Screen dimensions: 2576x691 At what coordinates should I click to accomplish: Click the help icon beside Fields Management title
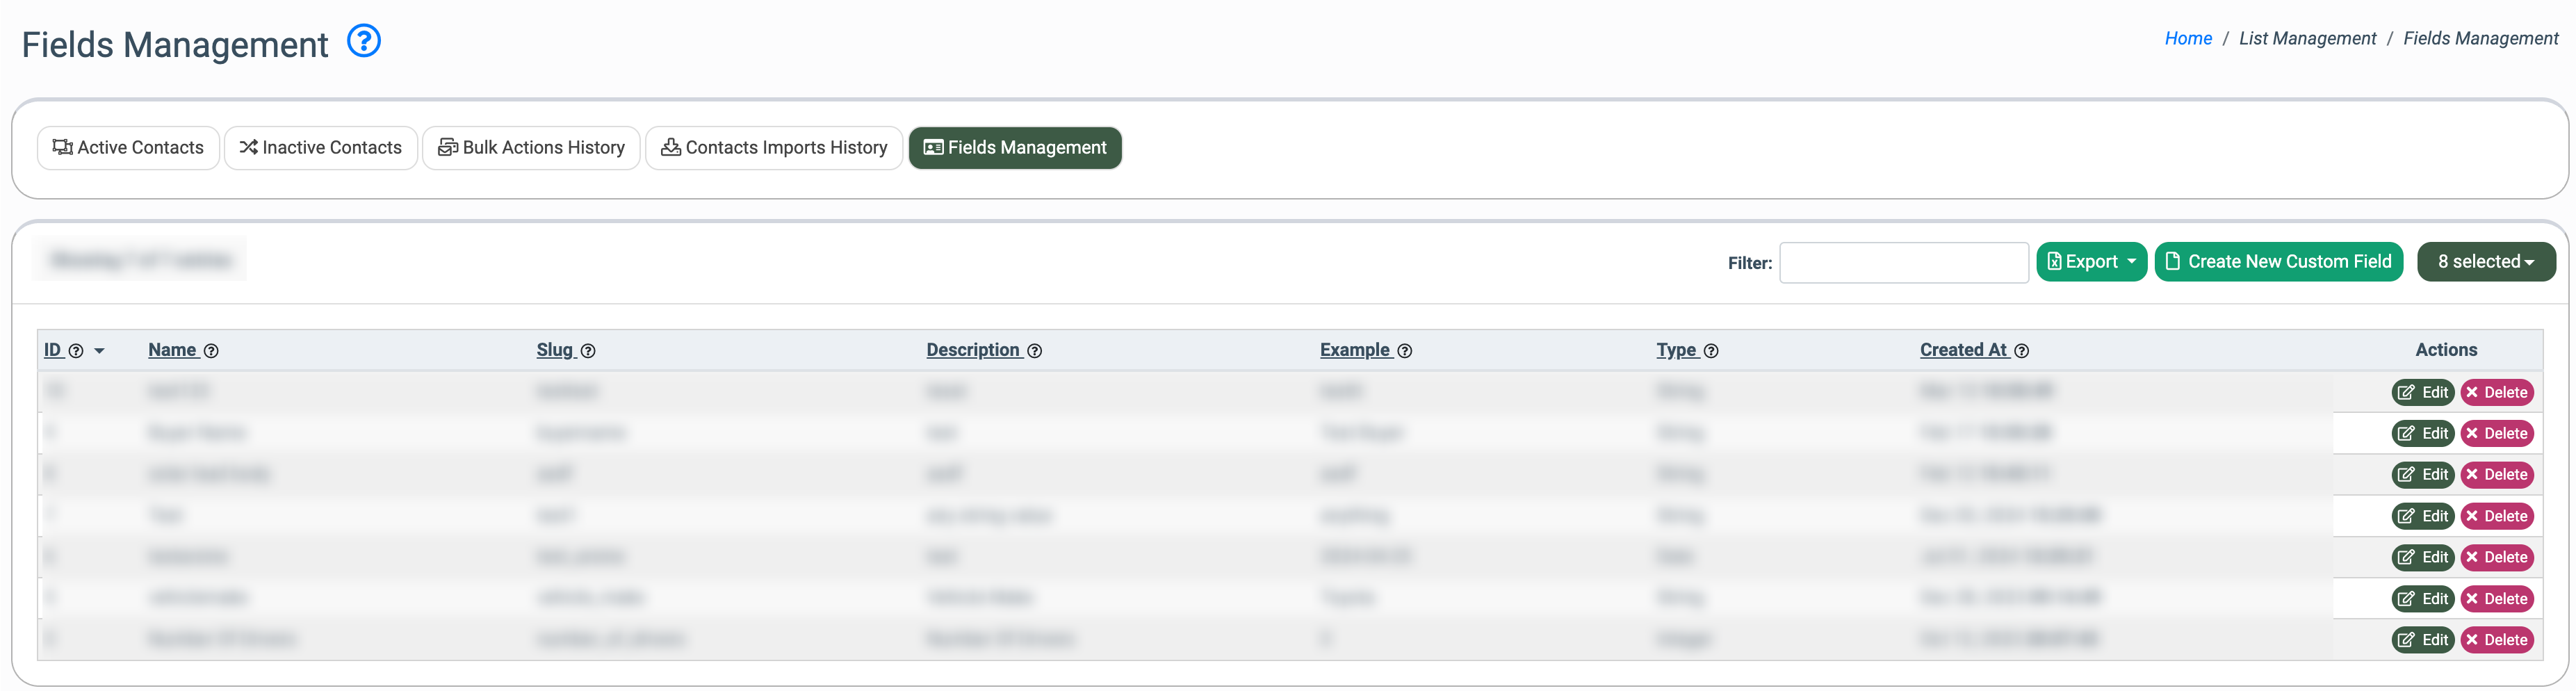point(364,42)
